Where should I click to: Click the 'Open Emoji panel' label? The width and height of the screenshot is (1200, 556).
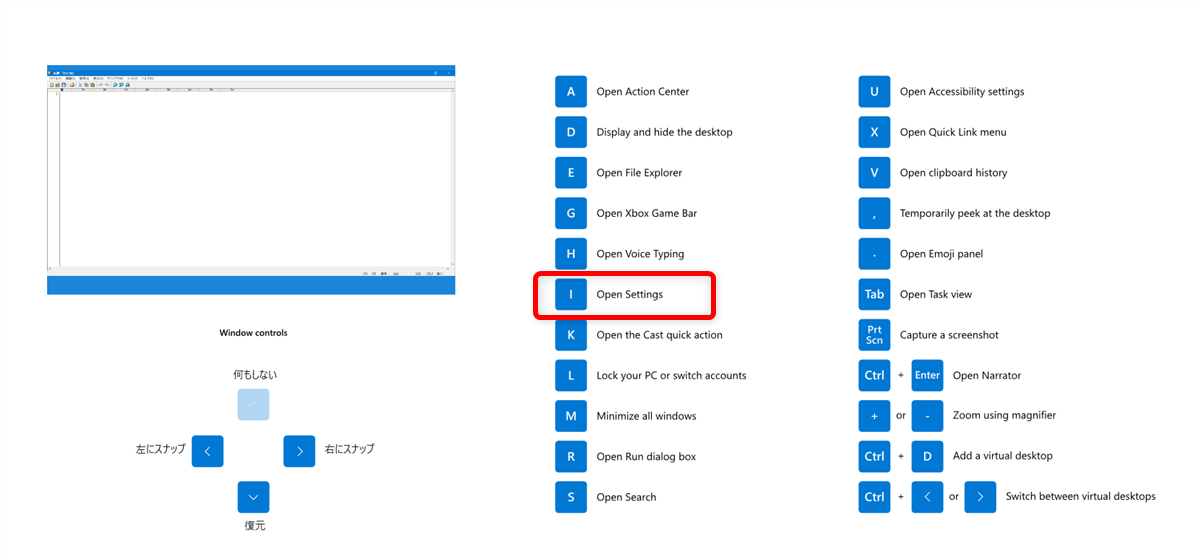941,254
